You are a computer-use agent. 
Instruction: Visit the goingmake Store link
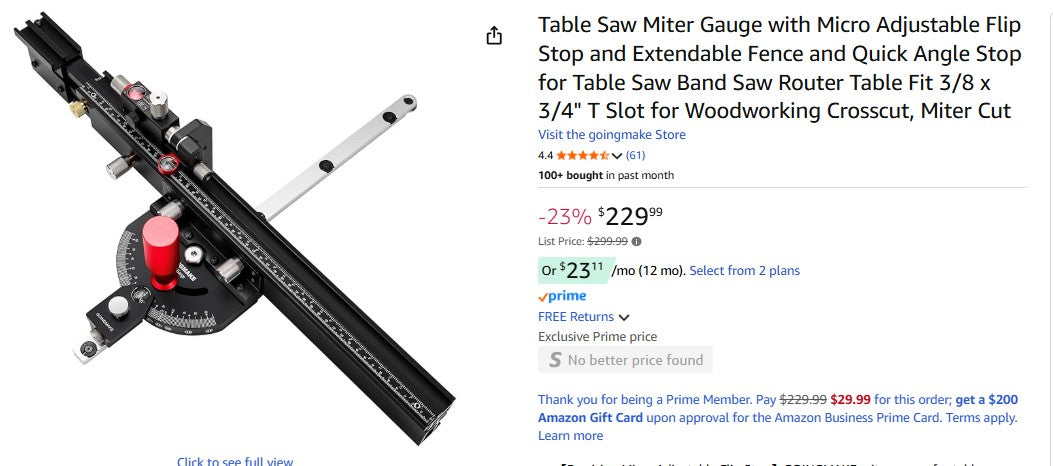[611, 135]
